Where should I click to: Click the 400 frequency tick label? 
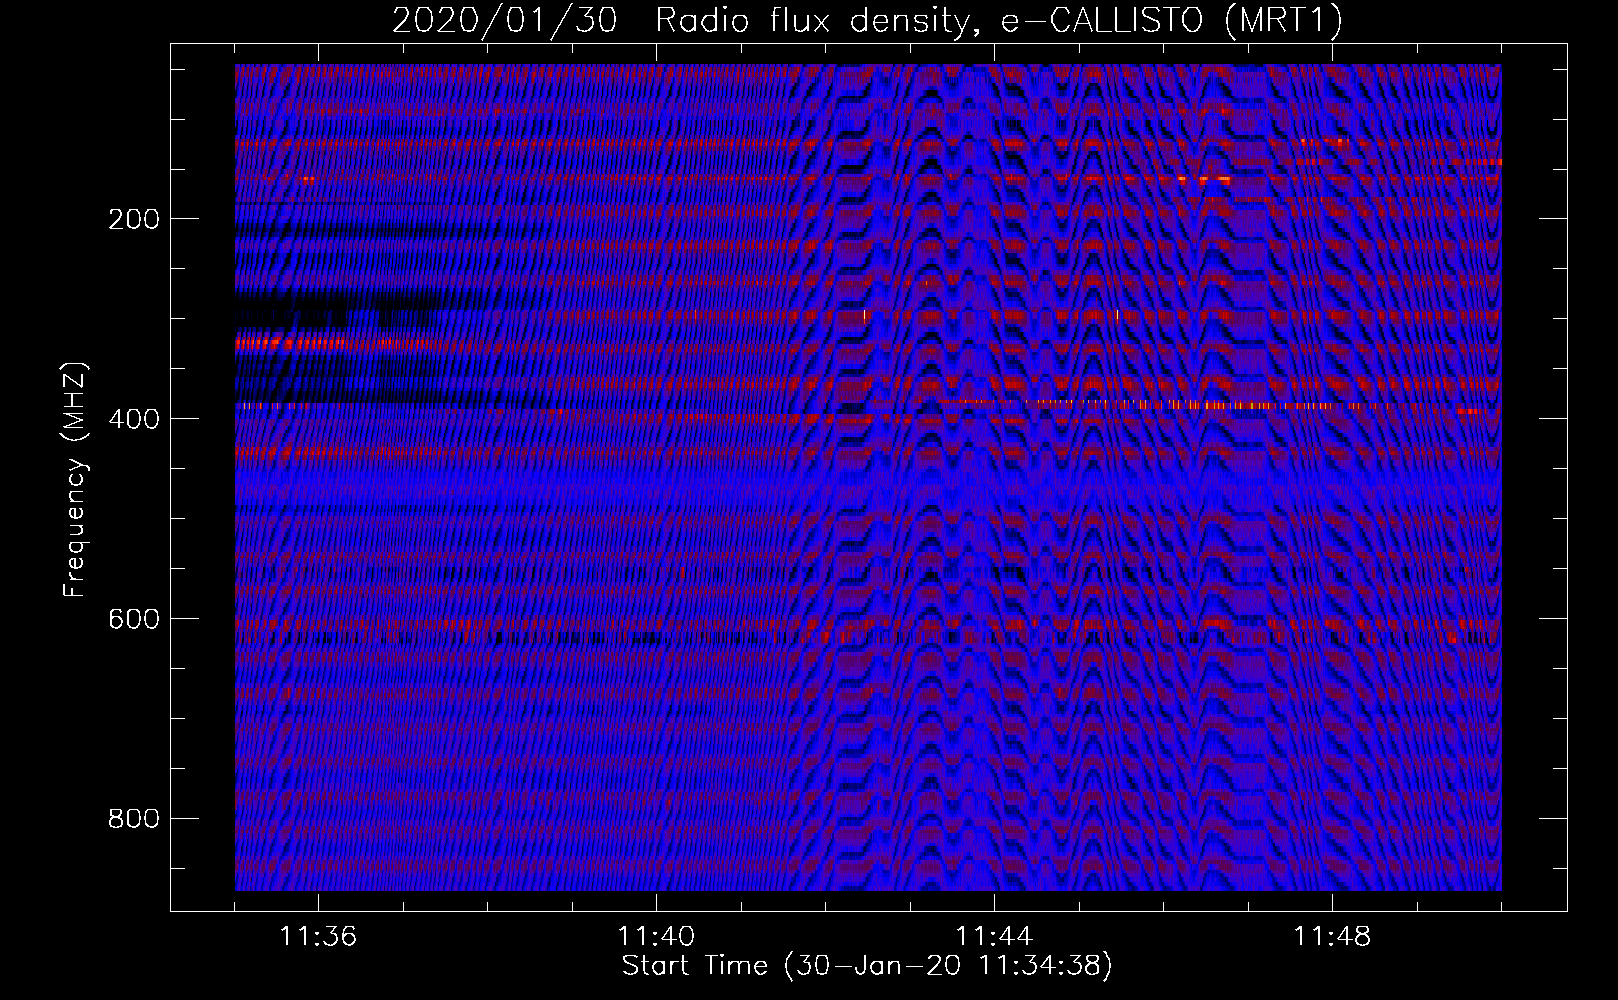pos(133,419)
